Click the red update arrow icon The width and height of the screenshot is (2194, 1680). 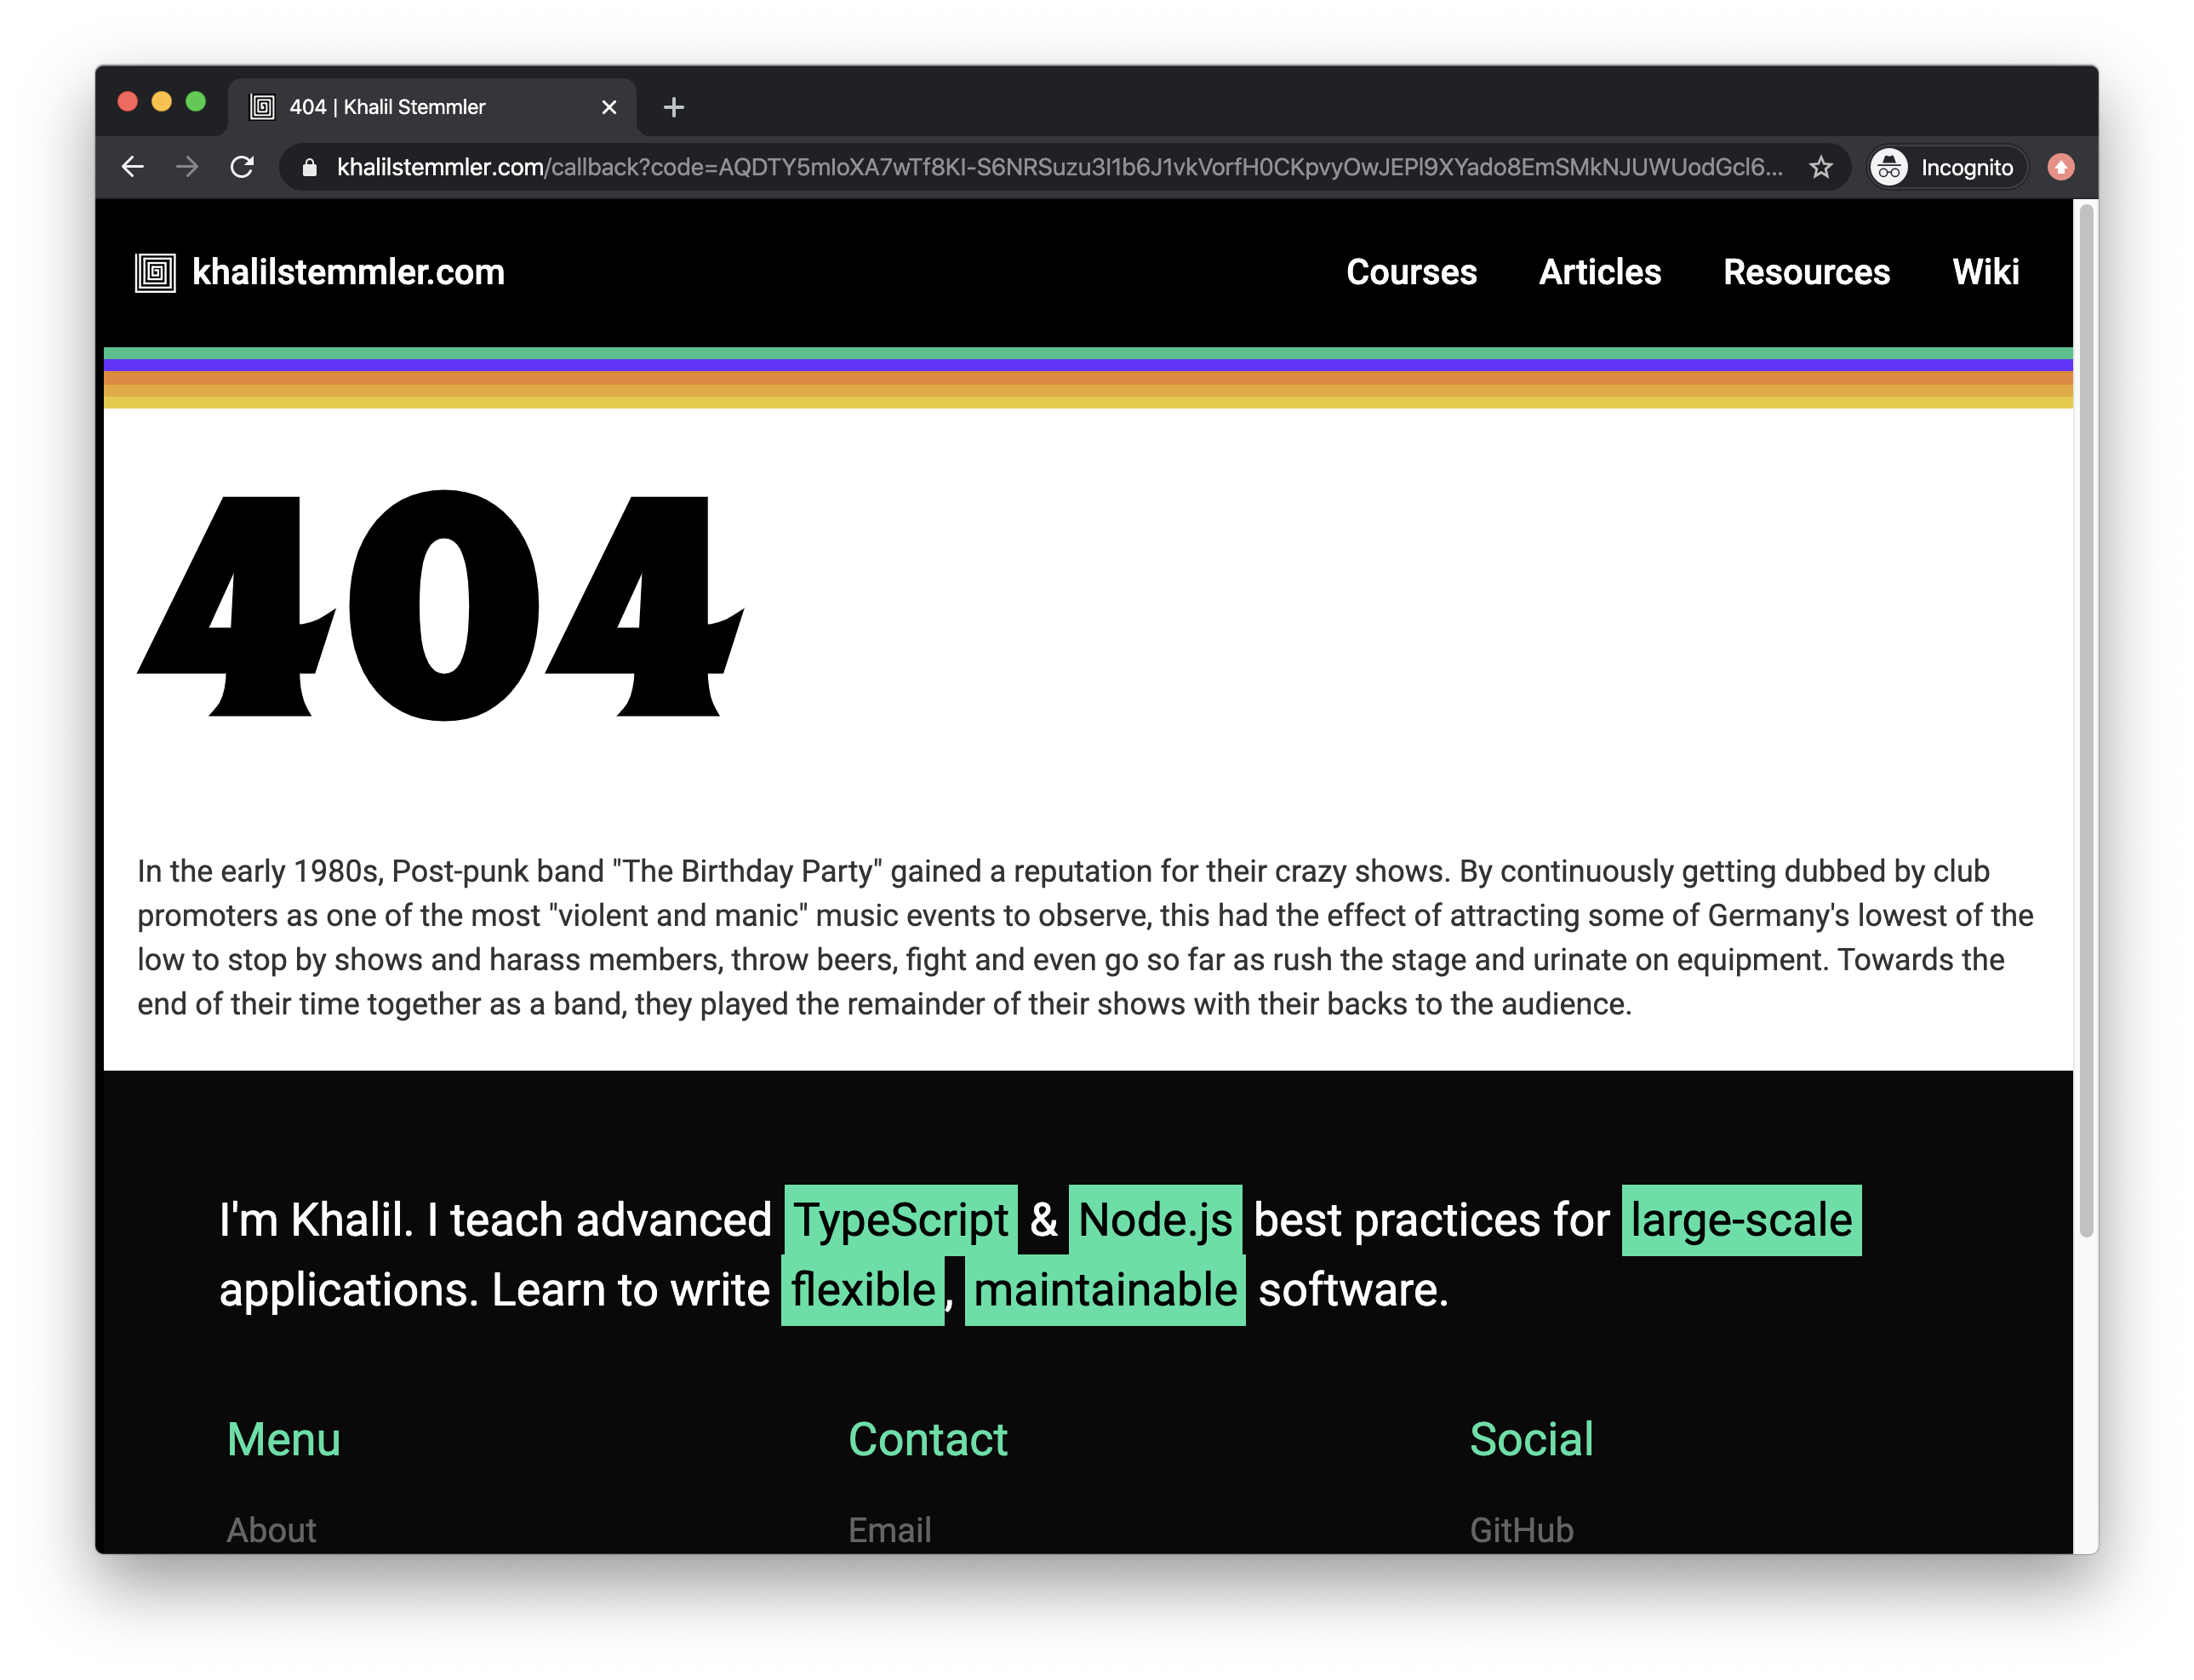coord(2060,167)
